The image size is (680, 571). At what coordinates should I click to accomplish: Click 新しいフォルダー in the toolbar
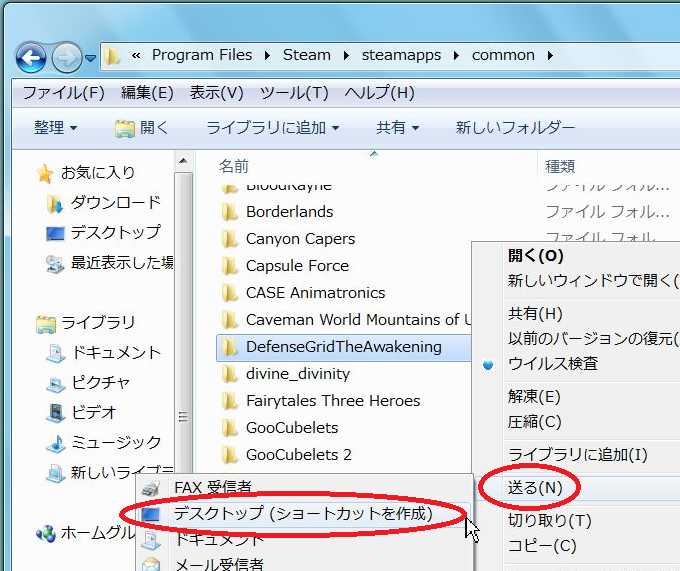(x=515, y=127)
